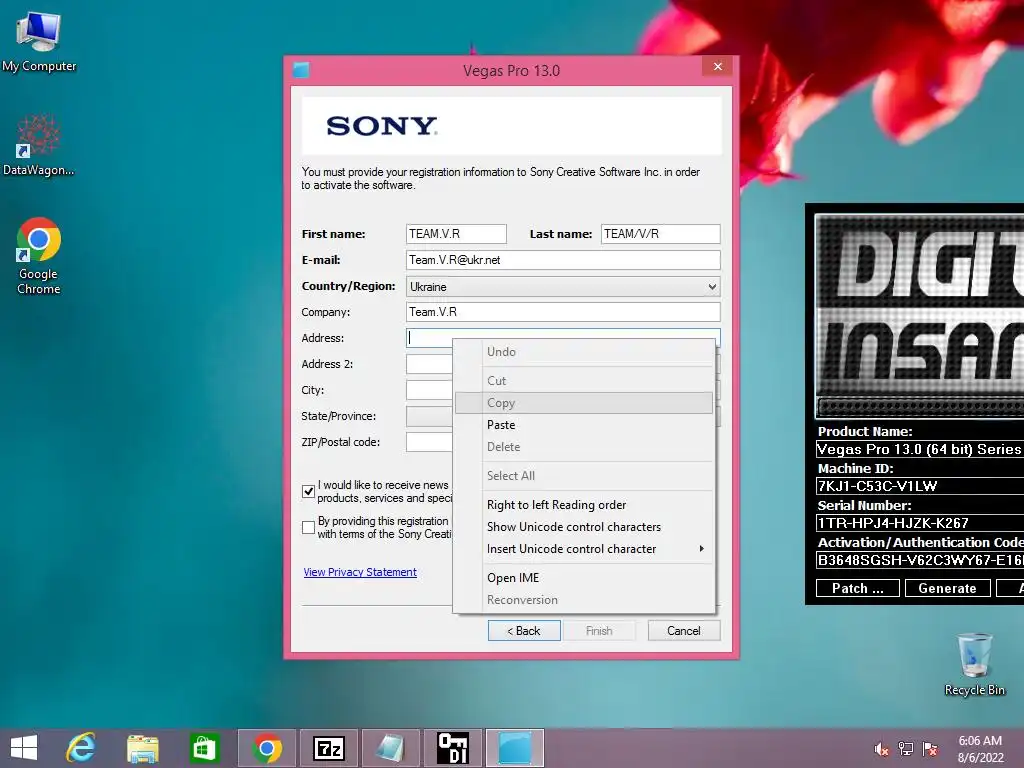Click the greyed Finish button

coord(599,630)
